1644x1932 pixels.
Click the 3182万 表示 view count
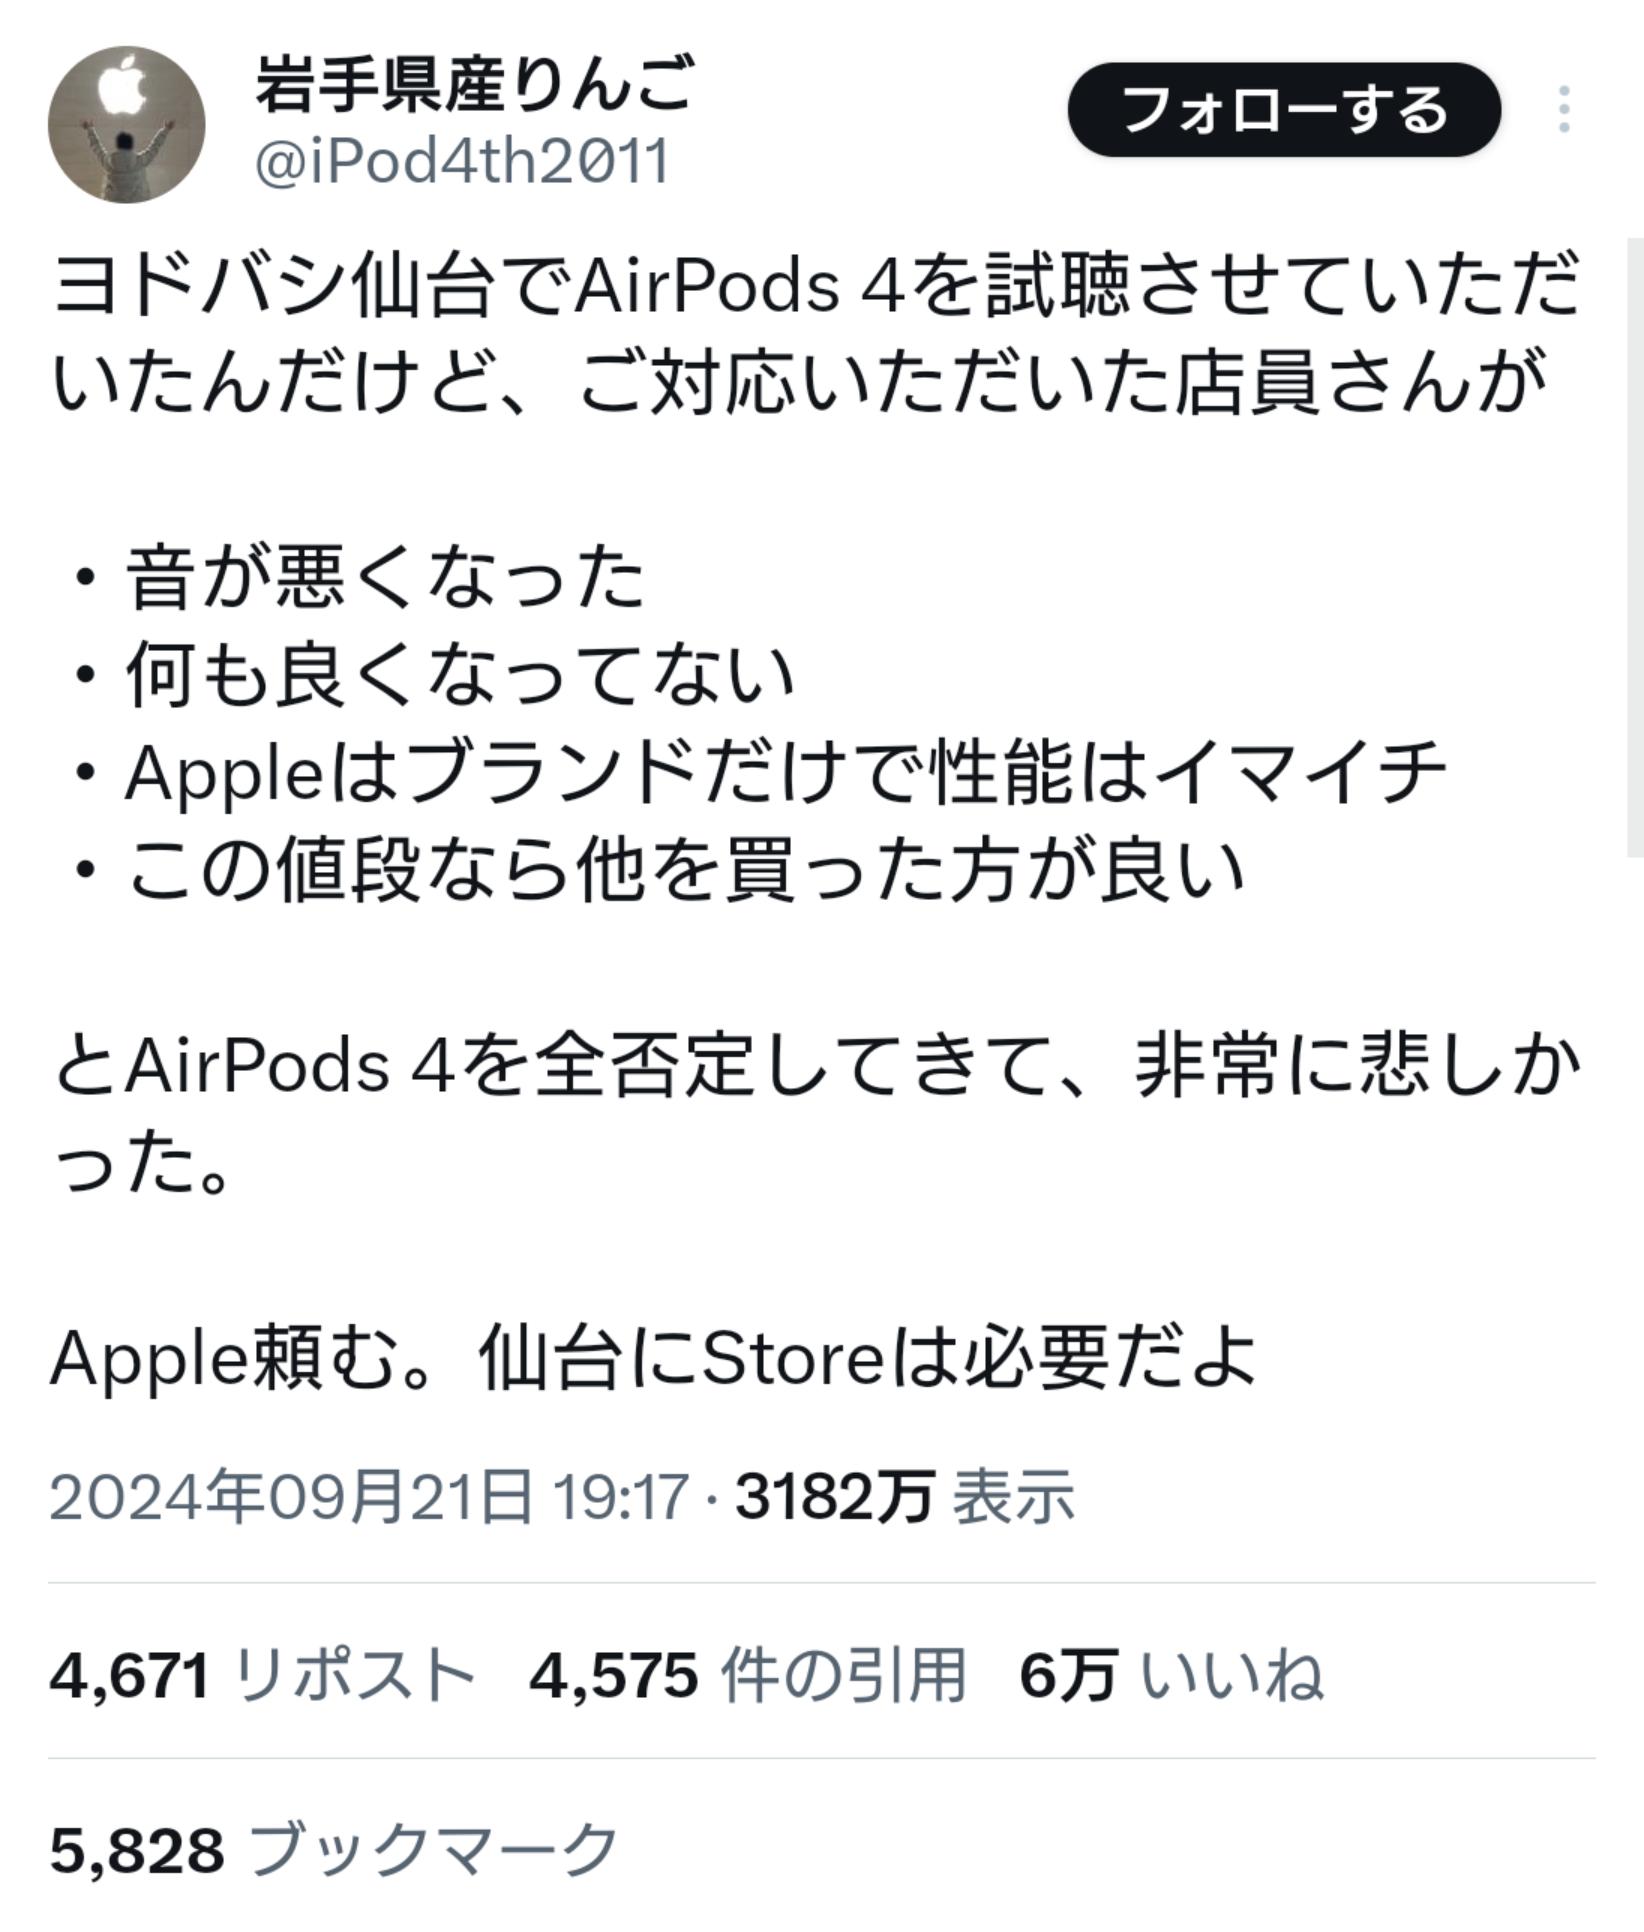click(x=904, y=1497)
